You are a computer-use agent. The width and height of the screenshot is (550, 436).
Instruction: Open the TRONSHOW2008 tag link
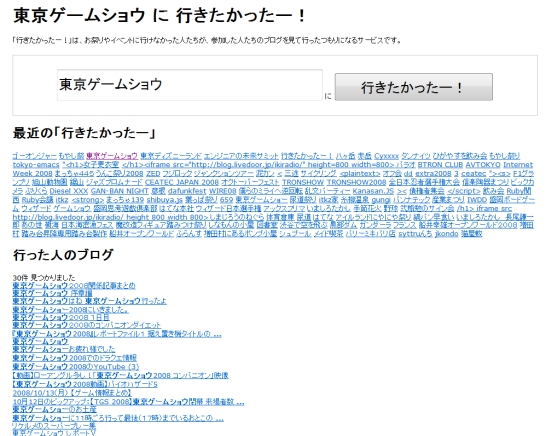356,182
